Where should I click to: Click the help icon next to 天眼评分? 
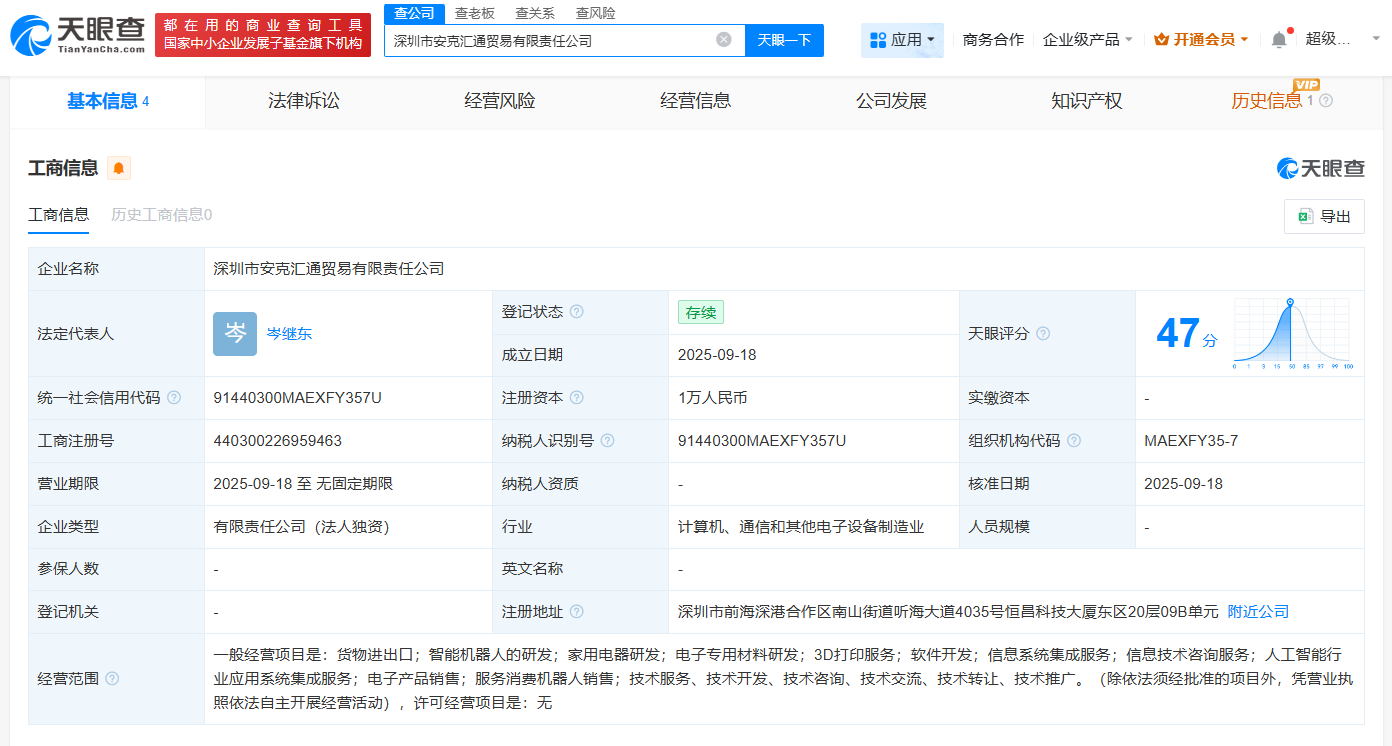click(1043, 333)
